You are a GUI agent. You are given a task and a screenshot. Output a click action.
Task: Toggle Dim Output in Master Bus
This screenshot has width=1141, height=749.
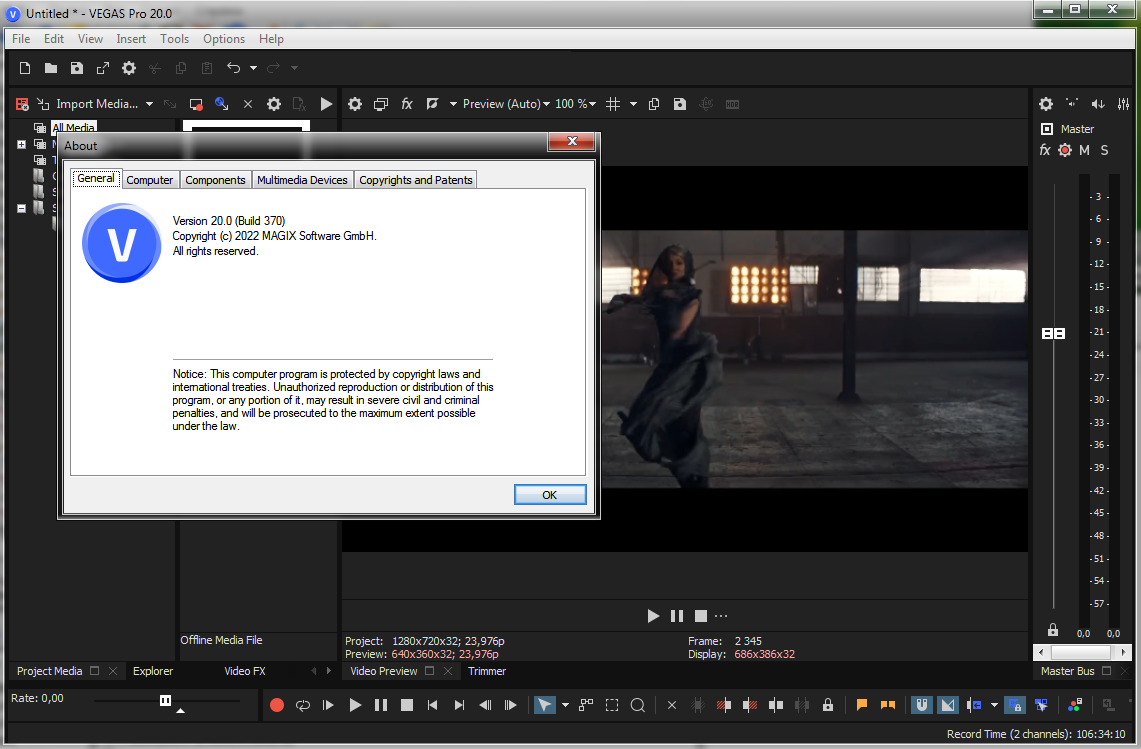coord(1098,104)
